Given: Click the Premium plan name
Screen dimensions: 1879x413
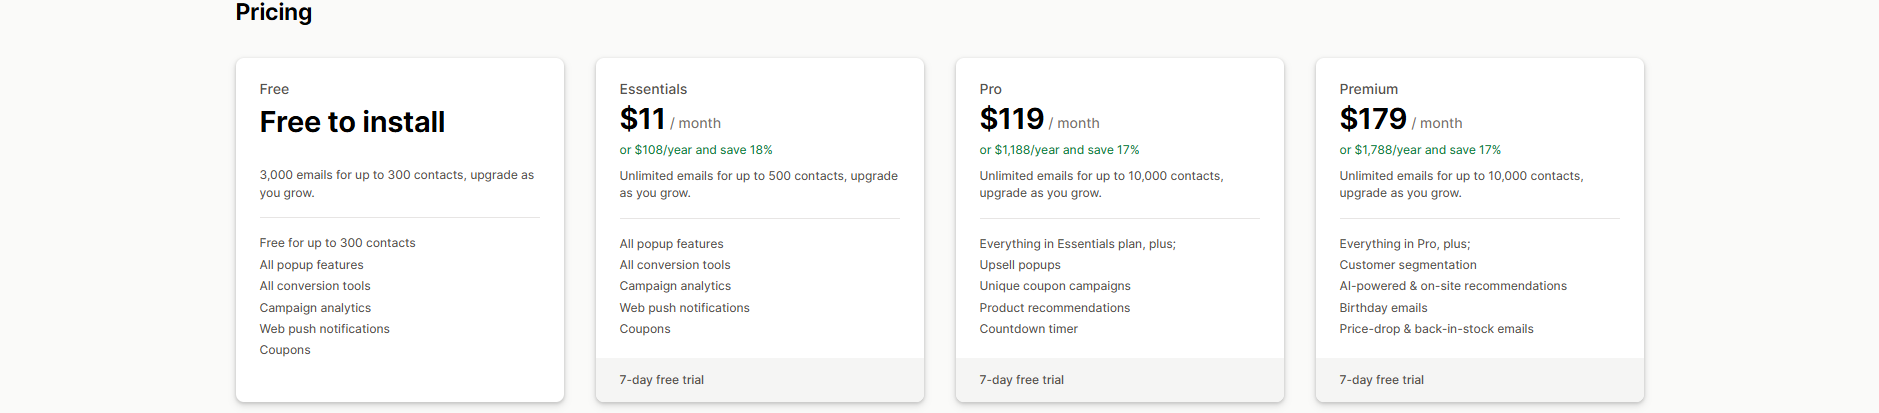Looking at the screenshot, I should [x=1368, y=89].
